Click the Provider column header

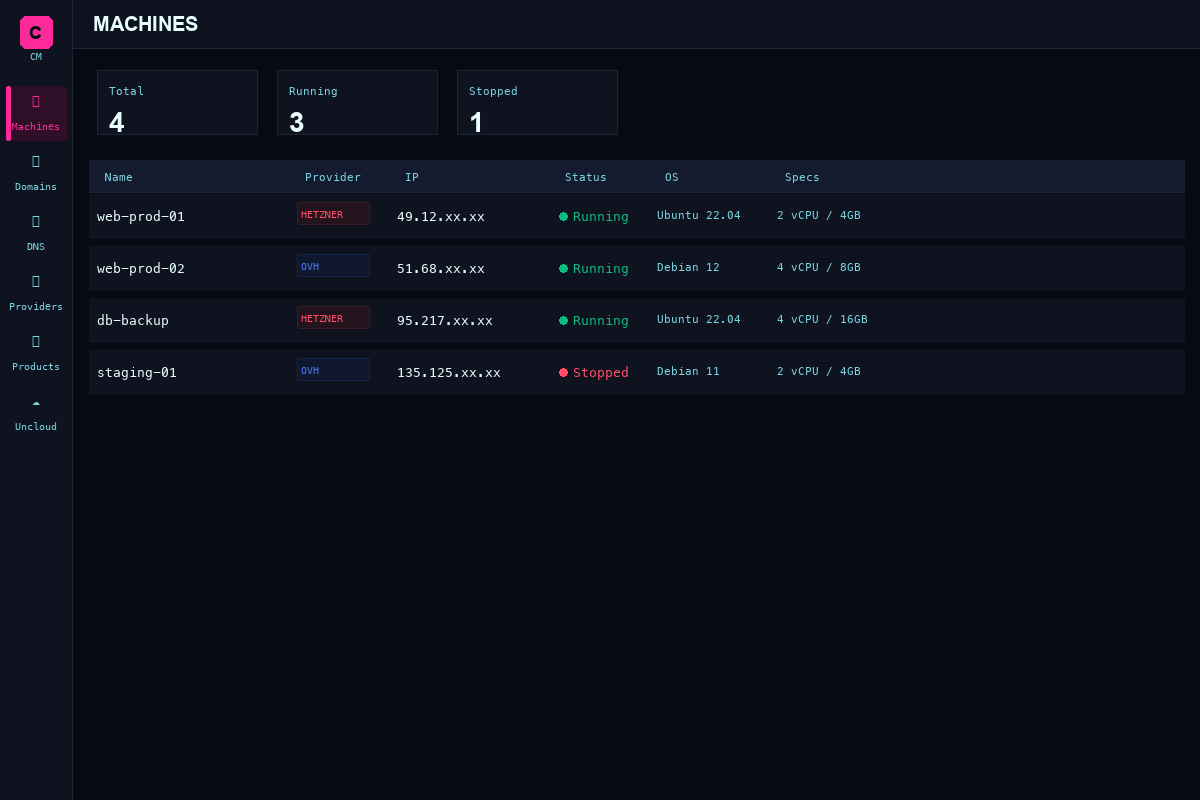(333, 177)
